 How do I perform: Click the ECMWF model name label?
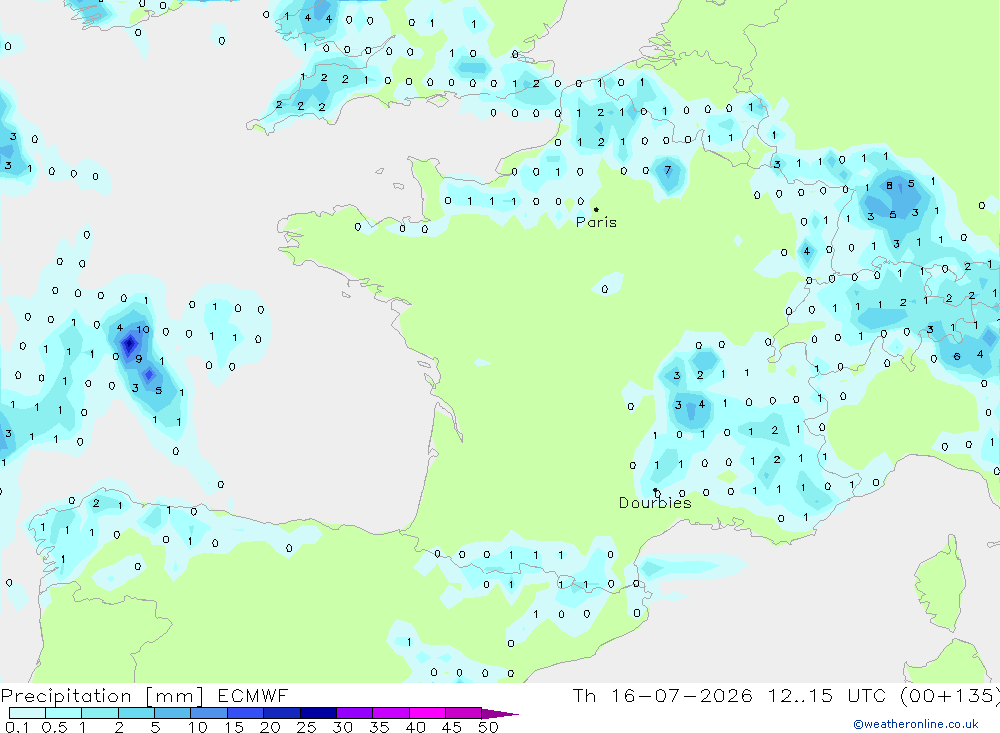tap(253, 695)
